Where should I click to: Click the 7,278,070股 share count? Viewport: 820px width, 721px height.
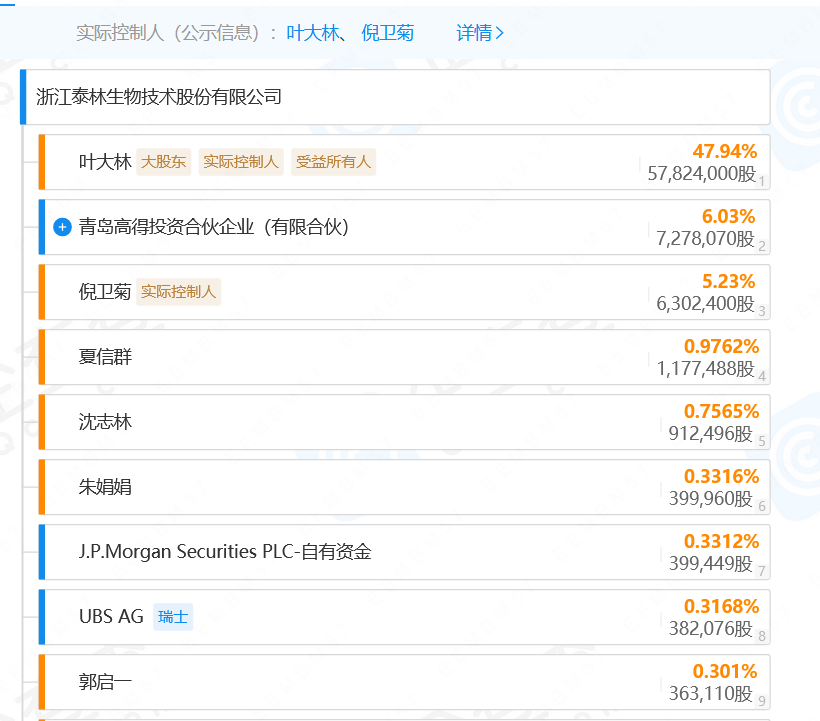[706, 239]
